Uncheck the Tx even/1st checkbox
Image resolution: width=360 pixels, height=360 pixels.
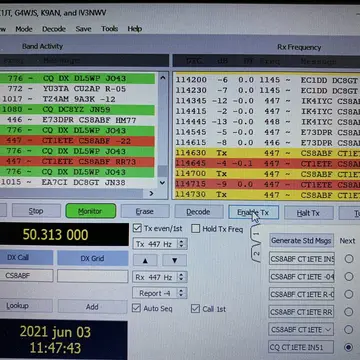pyautogui.click(x=137, y=228)
